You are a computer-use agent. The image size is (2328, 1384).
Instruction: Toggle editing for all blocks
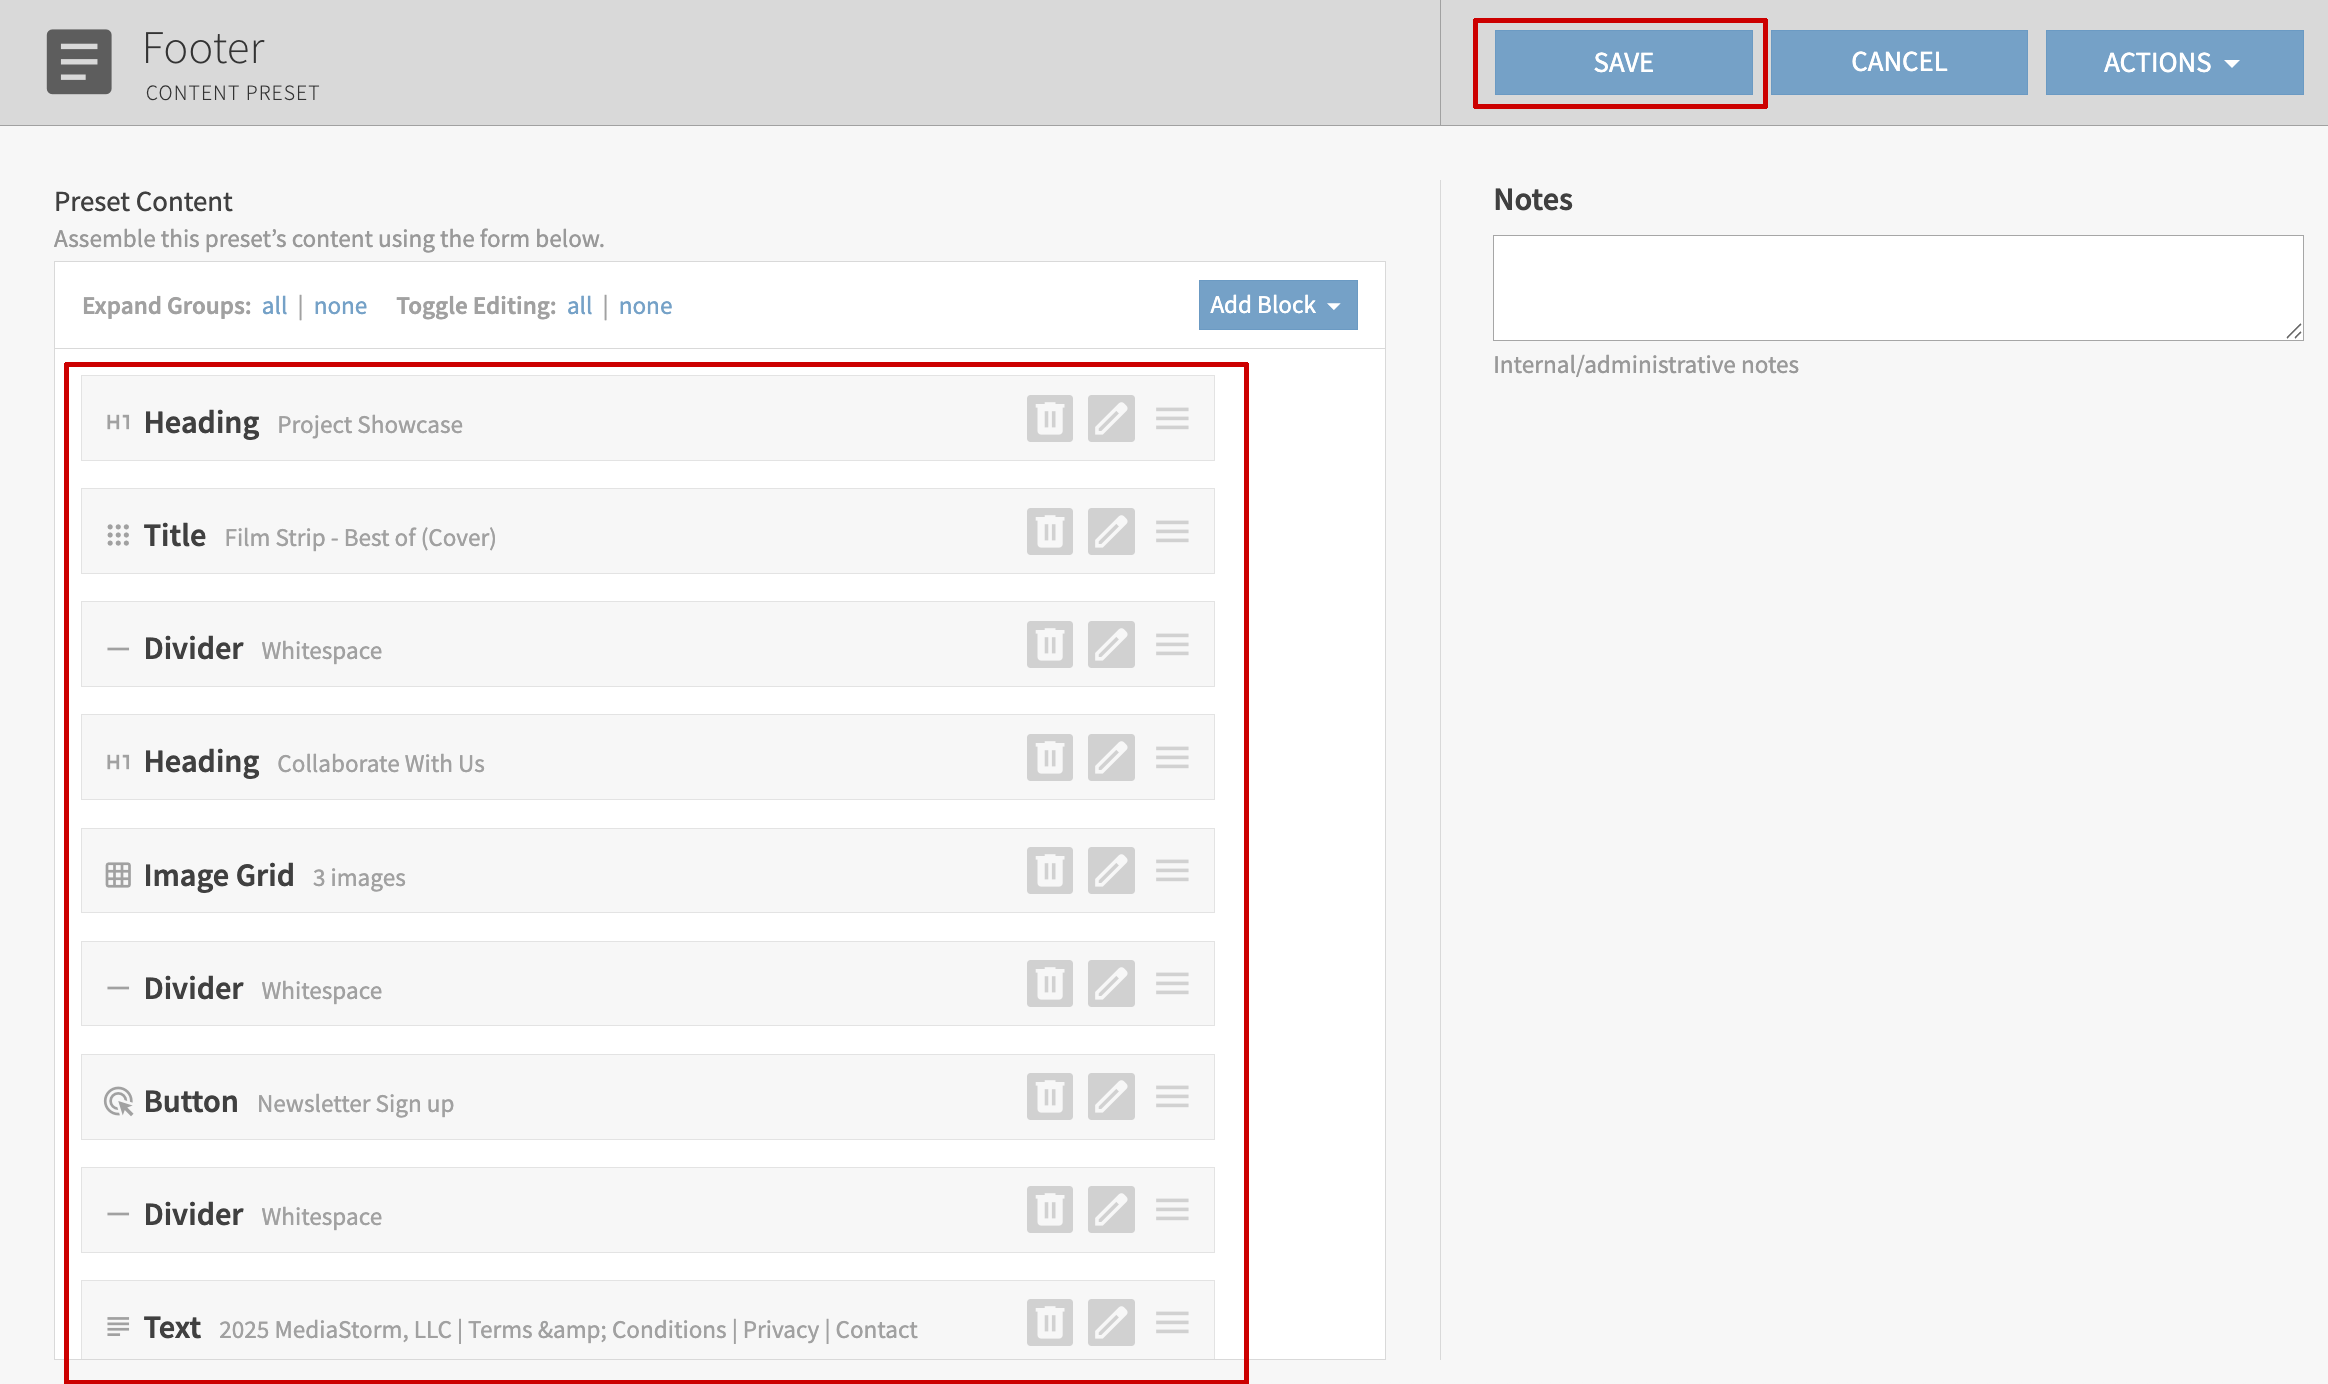click(x=579, y=306)
